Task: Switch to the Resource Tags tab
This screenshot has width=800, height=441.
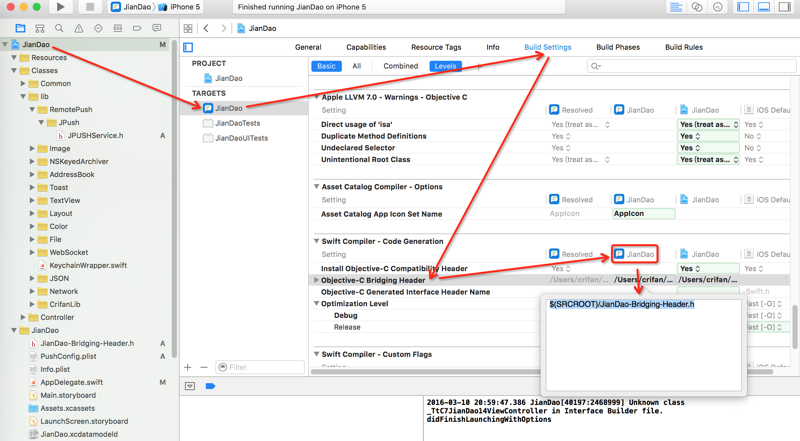Action: click(436, 47)
